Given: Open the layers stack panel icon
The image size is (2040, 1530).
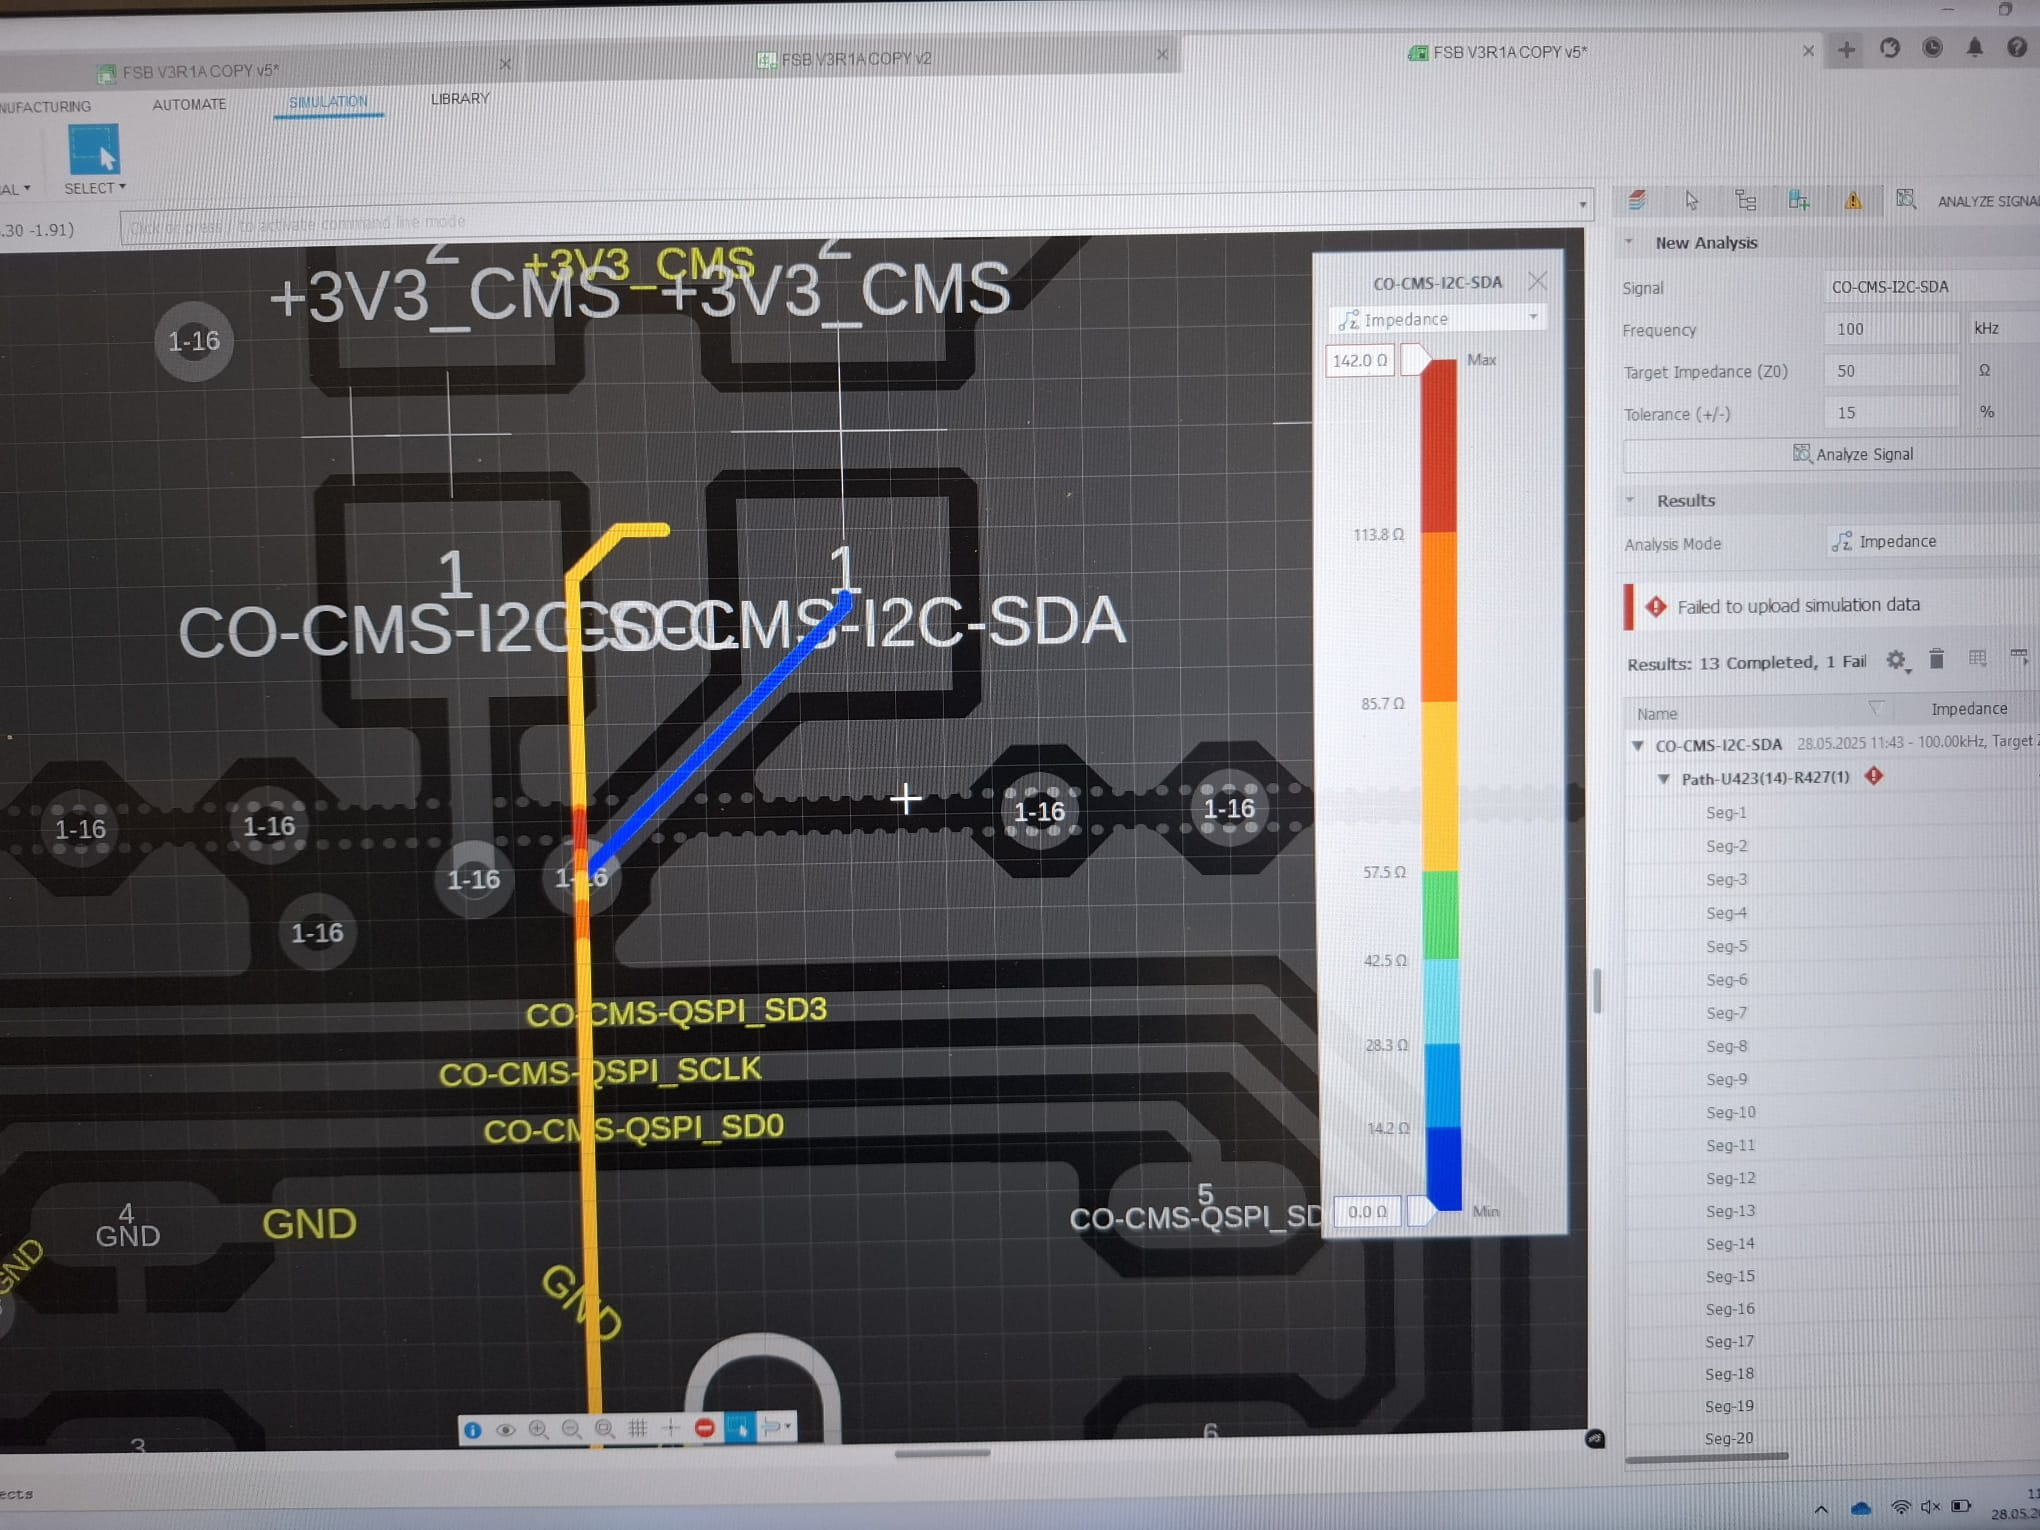Looking at the screenshot, I should pyautogui.click(x=1637, y=200).
